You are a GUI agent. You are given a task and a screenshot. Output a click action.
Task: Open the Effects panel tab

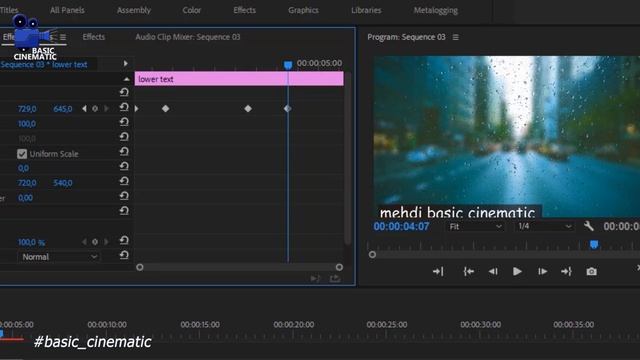(93, 37)
